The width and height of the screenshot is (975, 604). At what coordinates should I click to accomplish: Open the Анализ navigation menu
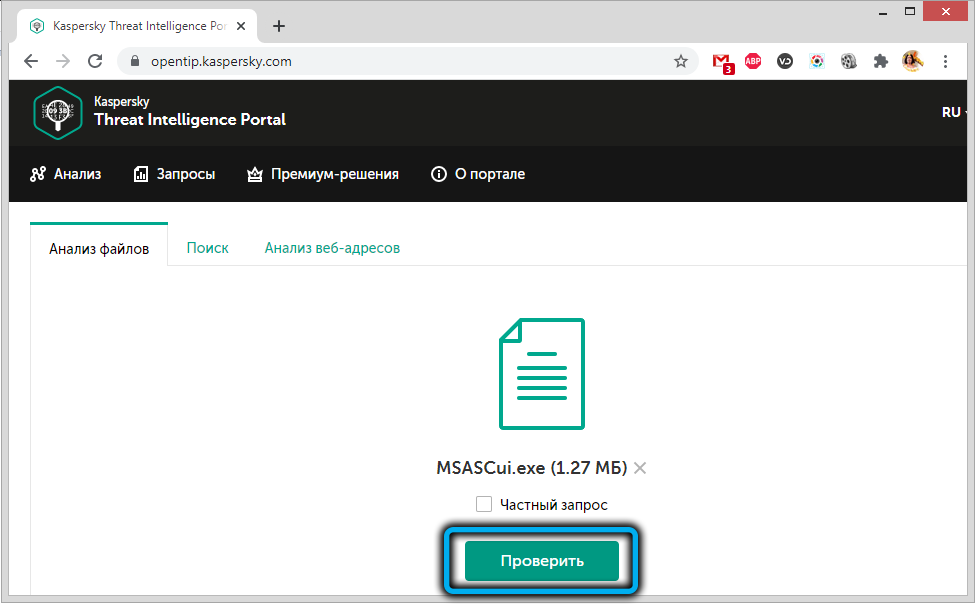point(66,174)
